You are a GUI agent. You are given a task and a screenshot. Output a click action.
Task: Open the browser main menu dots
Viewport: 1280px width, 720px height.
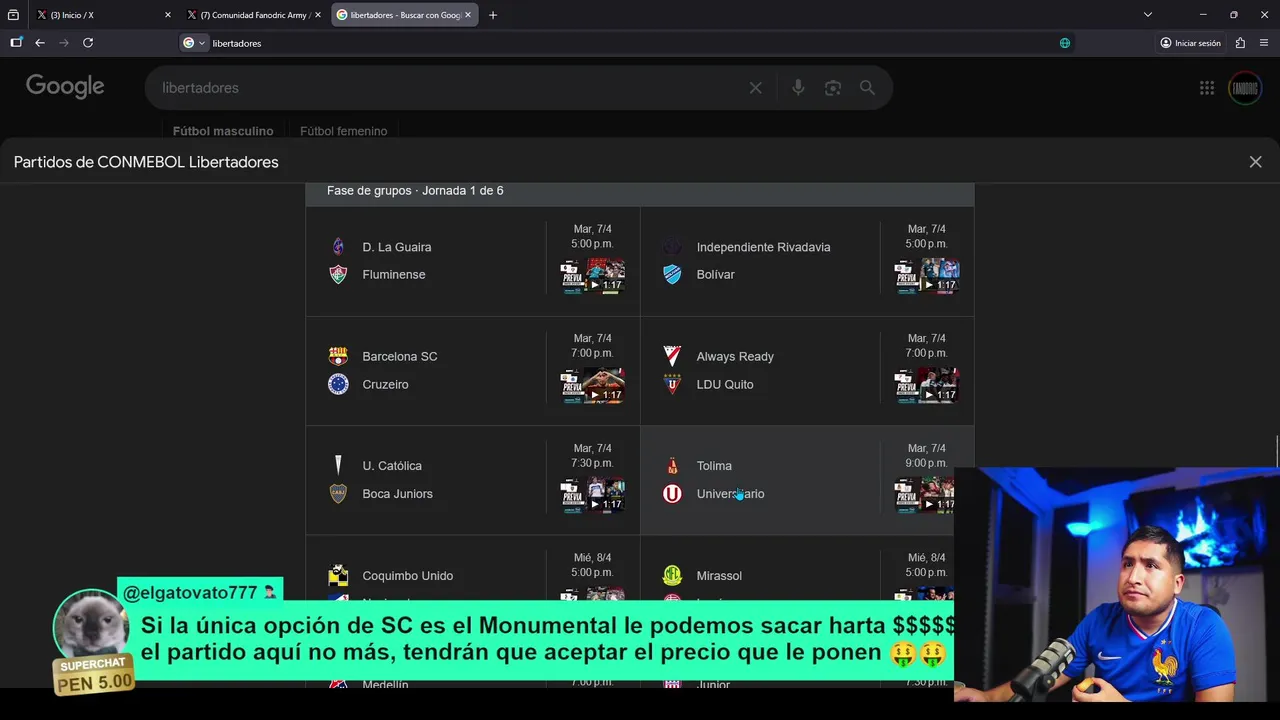[x=1264, y=43]
